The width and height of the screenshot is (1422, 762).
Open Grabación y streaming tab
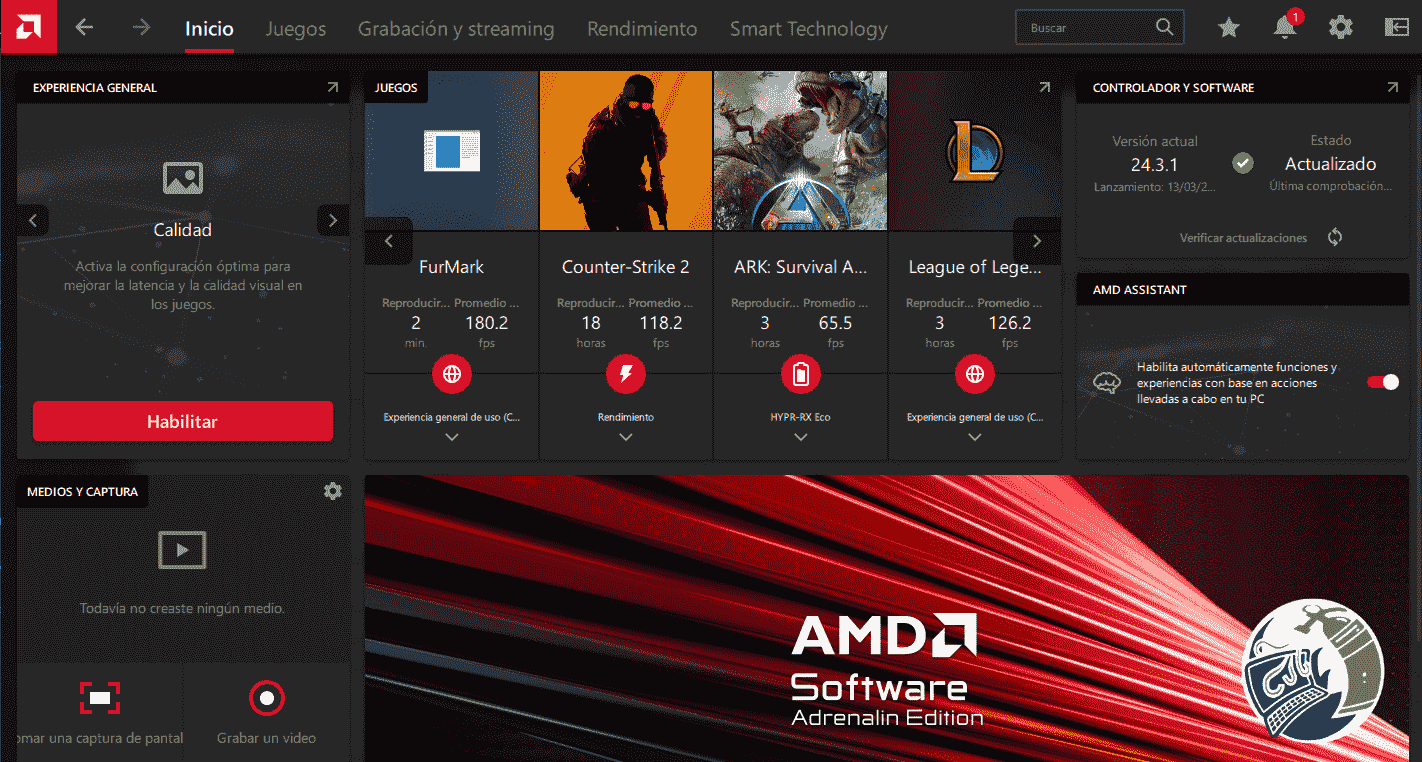click(x=456, y=29)
